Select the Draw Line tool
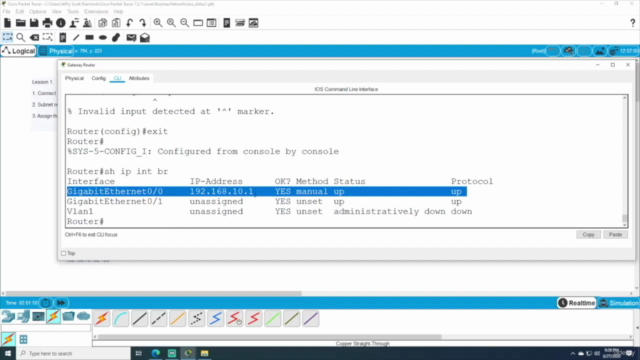The image size is (640, 360). pos(76,38)
